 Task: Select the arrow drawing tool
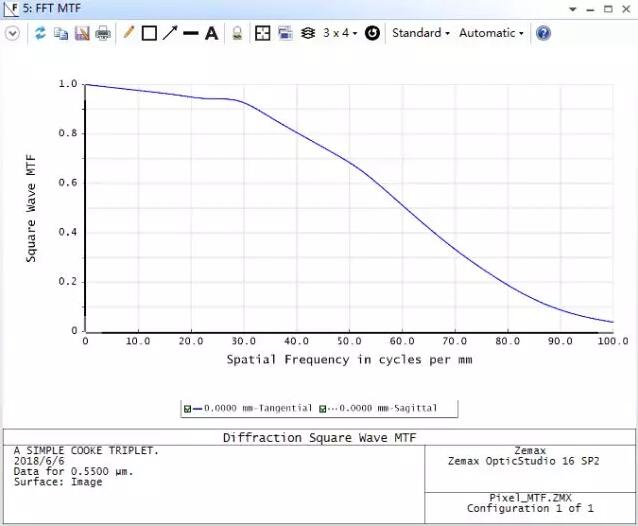[170, 33]
